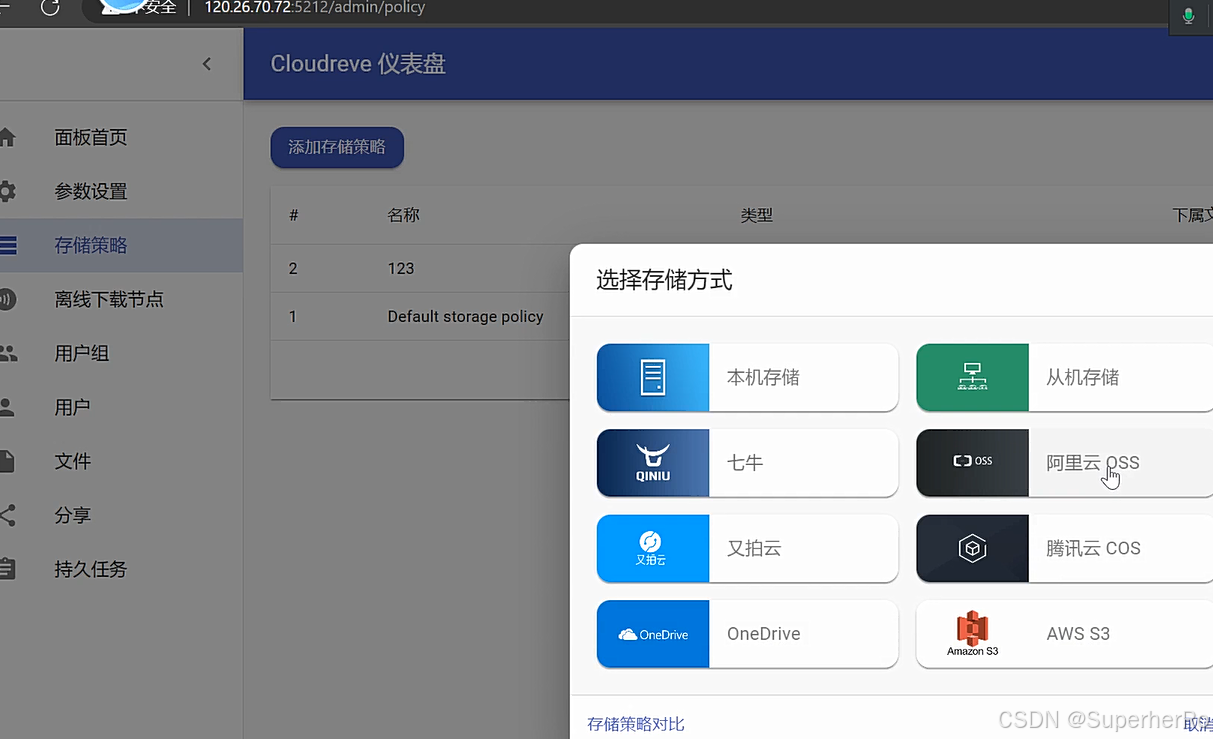Screen dimensions: 1213x739
Task: Click the Amazon S3 logo icon
Action: [x=972, y=634]
